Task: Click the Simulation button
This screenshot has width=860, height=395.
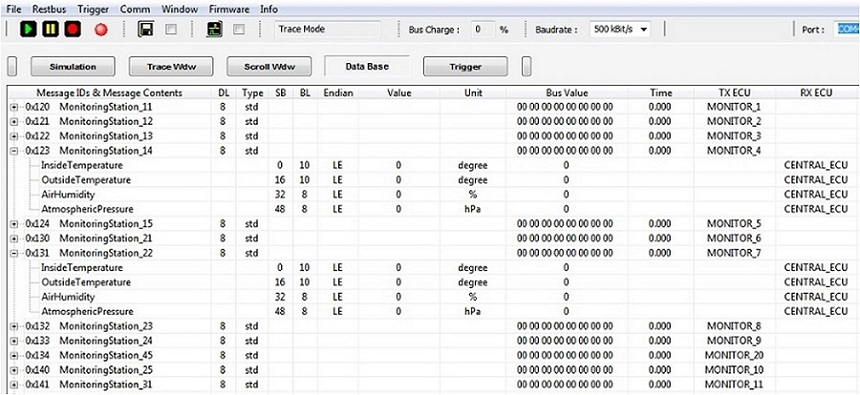Action: pyautogui.click(x=73, y=67)
